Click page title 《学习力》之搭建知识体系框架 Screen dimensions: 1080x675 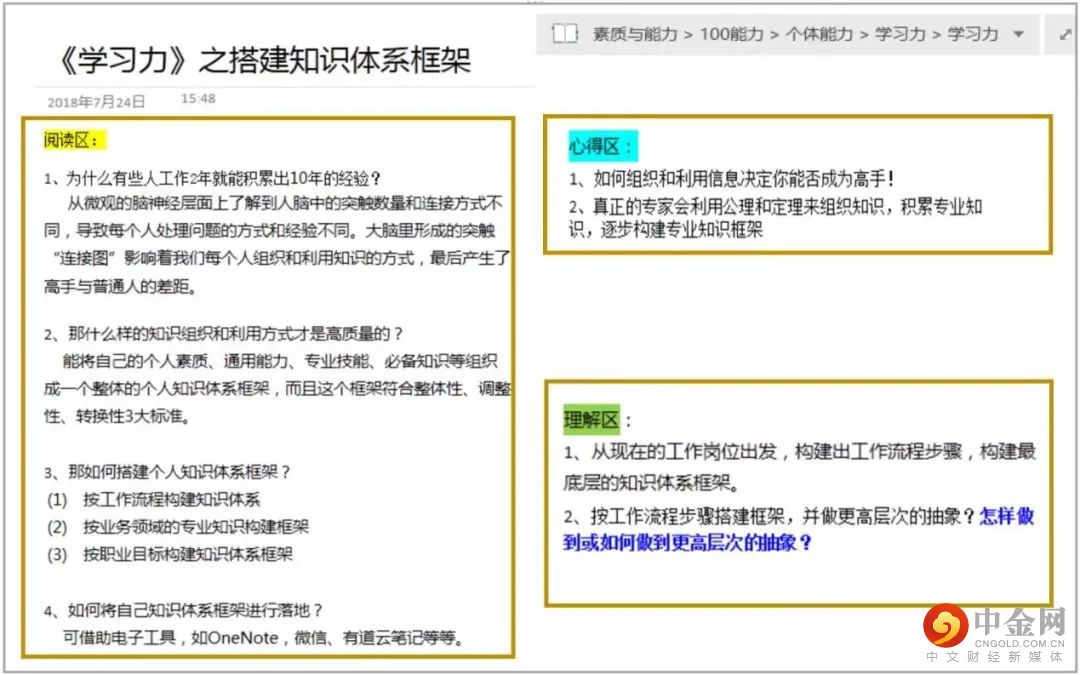262,60
